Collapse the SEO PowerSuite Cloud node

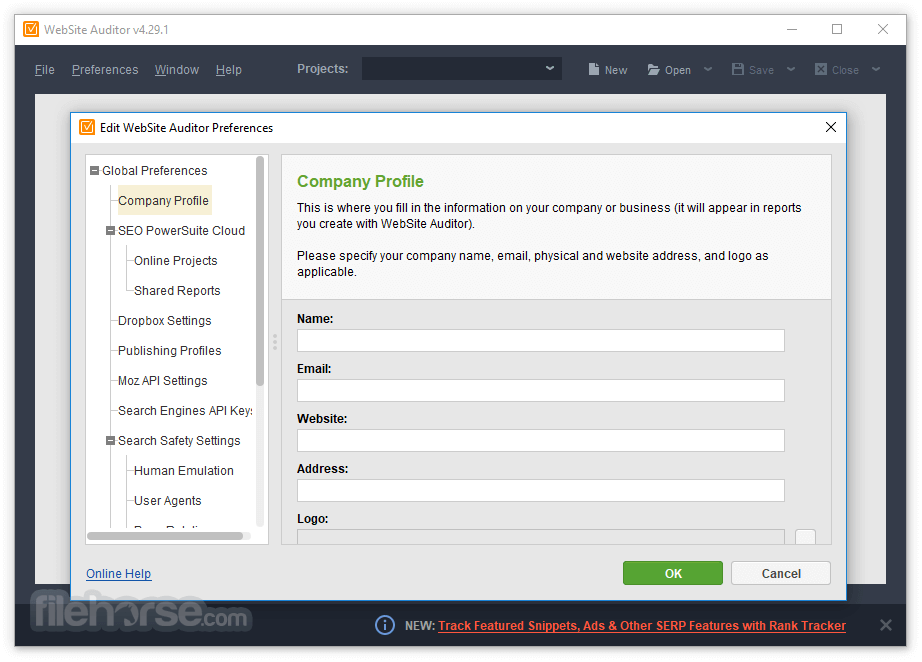pyautogui.click(x=110, y=230)
